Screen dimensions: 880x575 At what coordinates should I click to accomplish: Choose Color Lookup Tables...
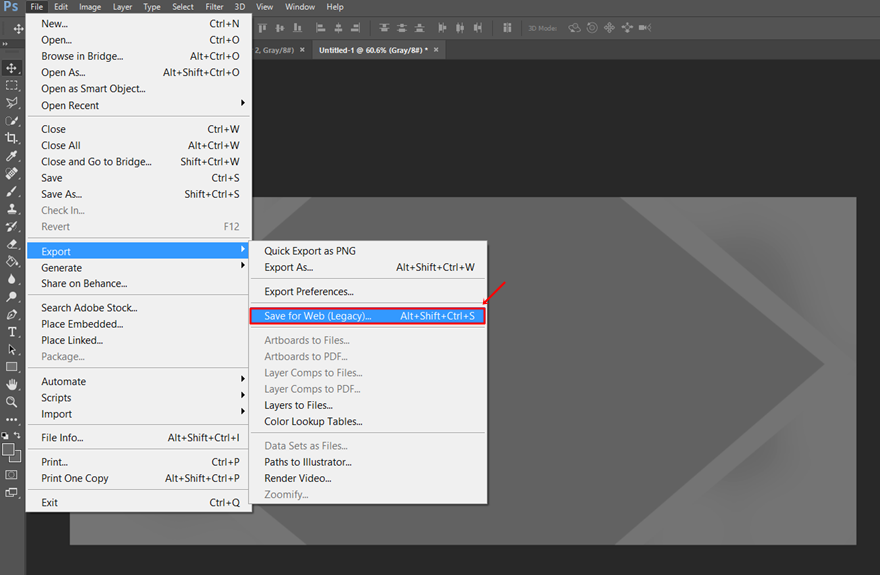pyautogui.click(x=368, y=421)
